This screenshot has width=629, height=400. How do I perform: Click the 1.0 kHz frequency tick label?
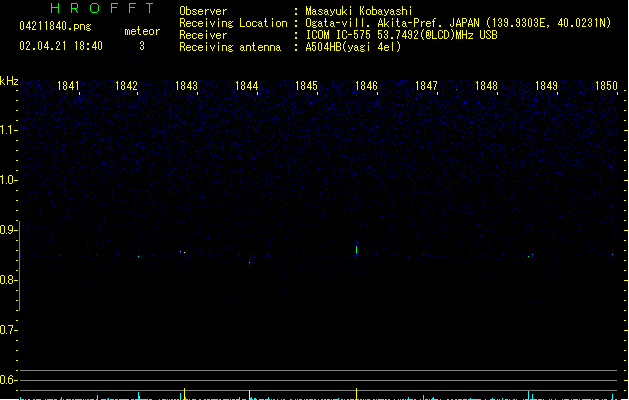click(7, 180)
